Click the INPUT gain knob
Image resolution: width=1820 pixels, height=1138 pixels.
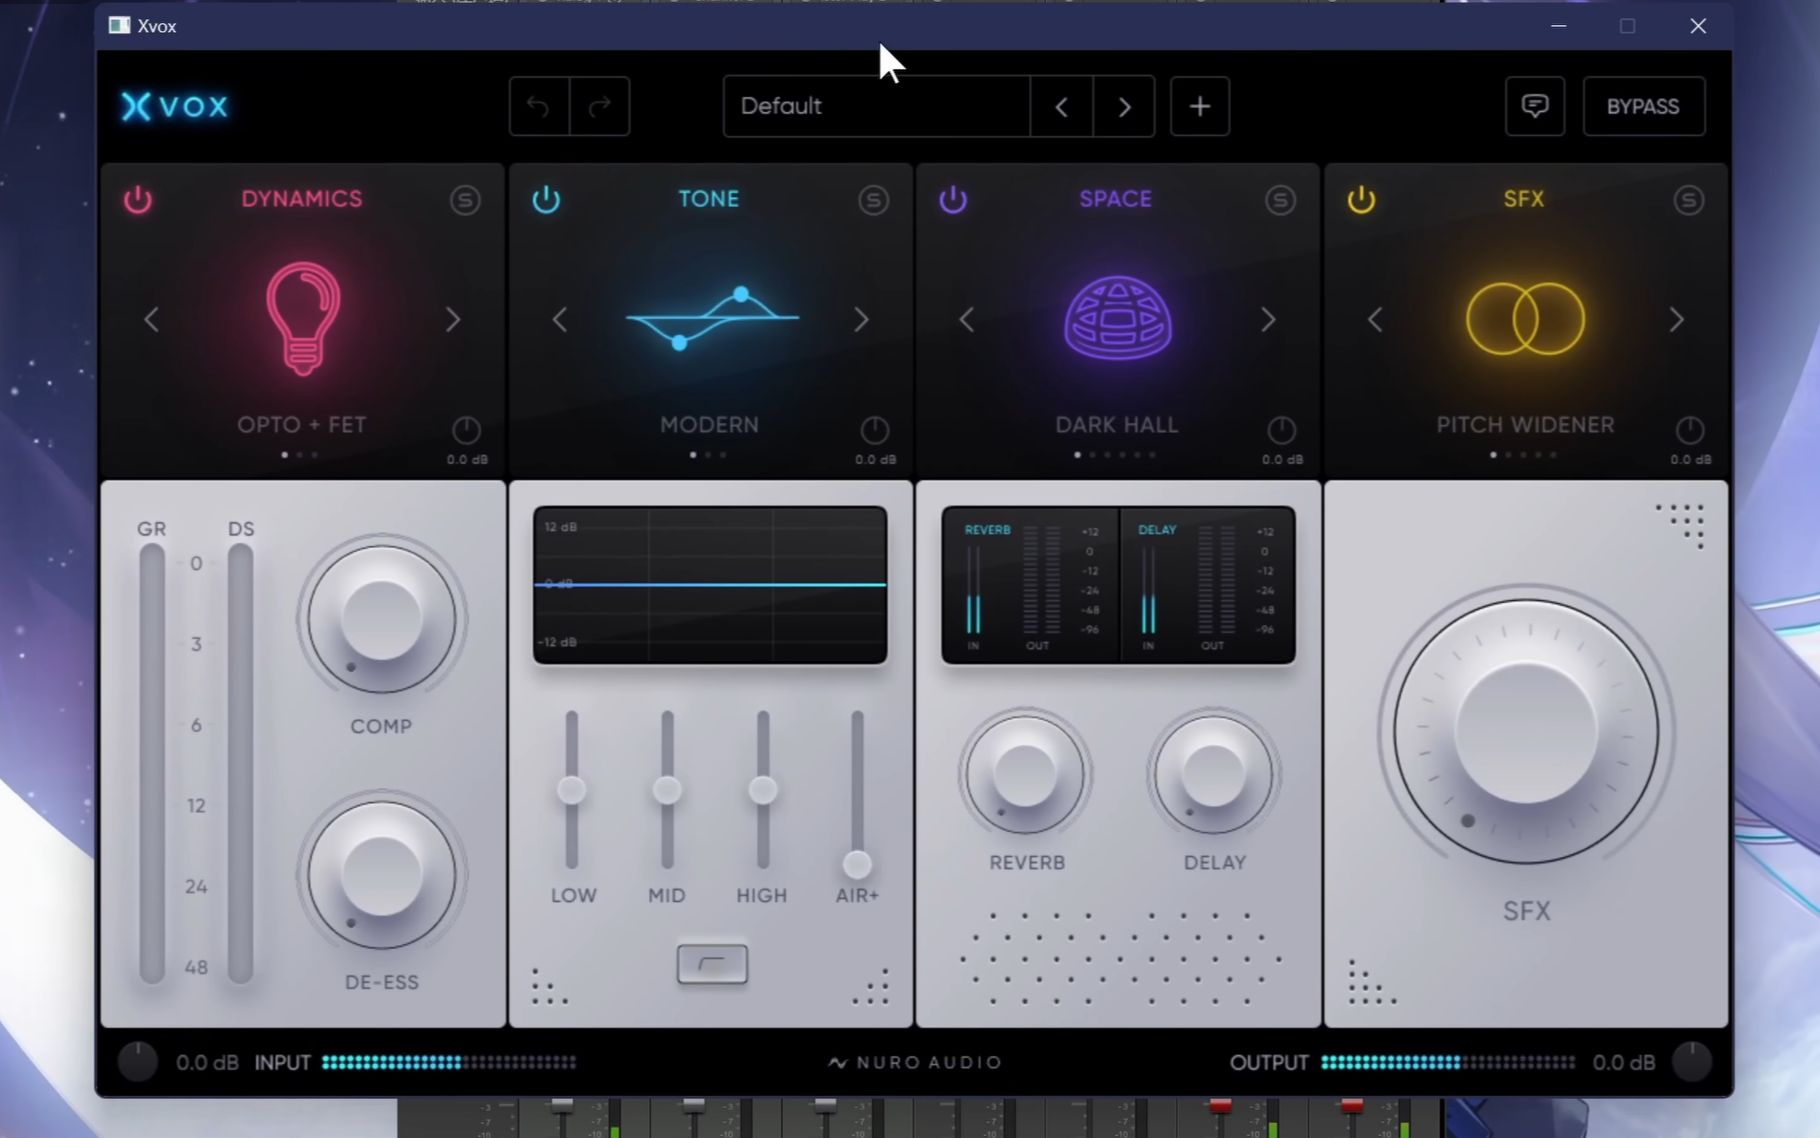pyautogui.click(x=138, y=1062)
